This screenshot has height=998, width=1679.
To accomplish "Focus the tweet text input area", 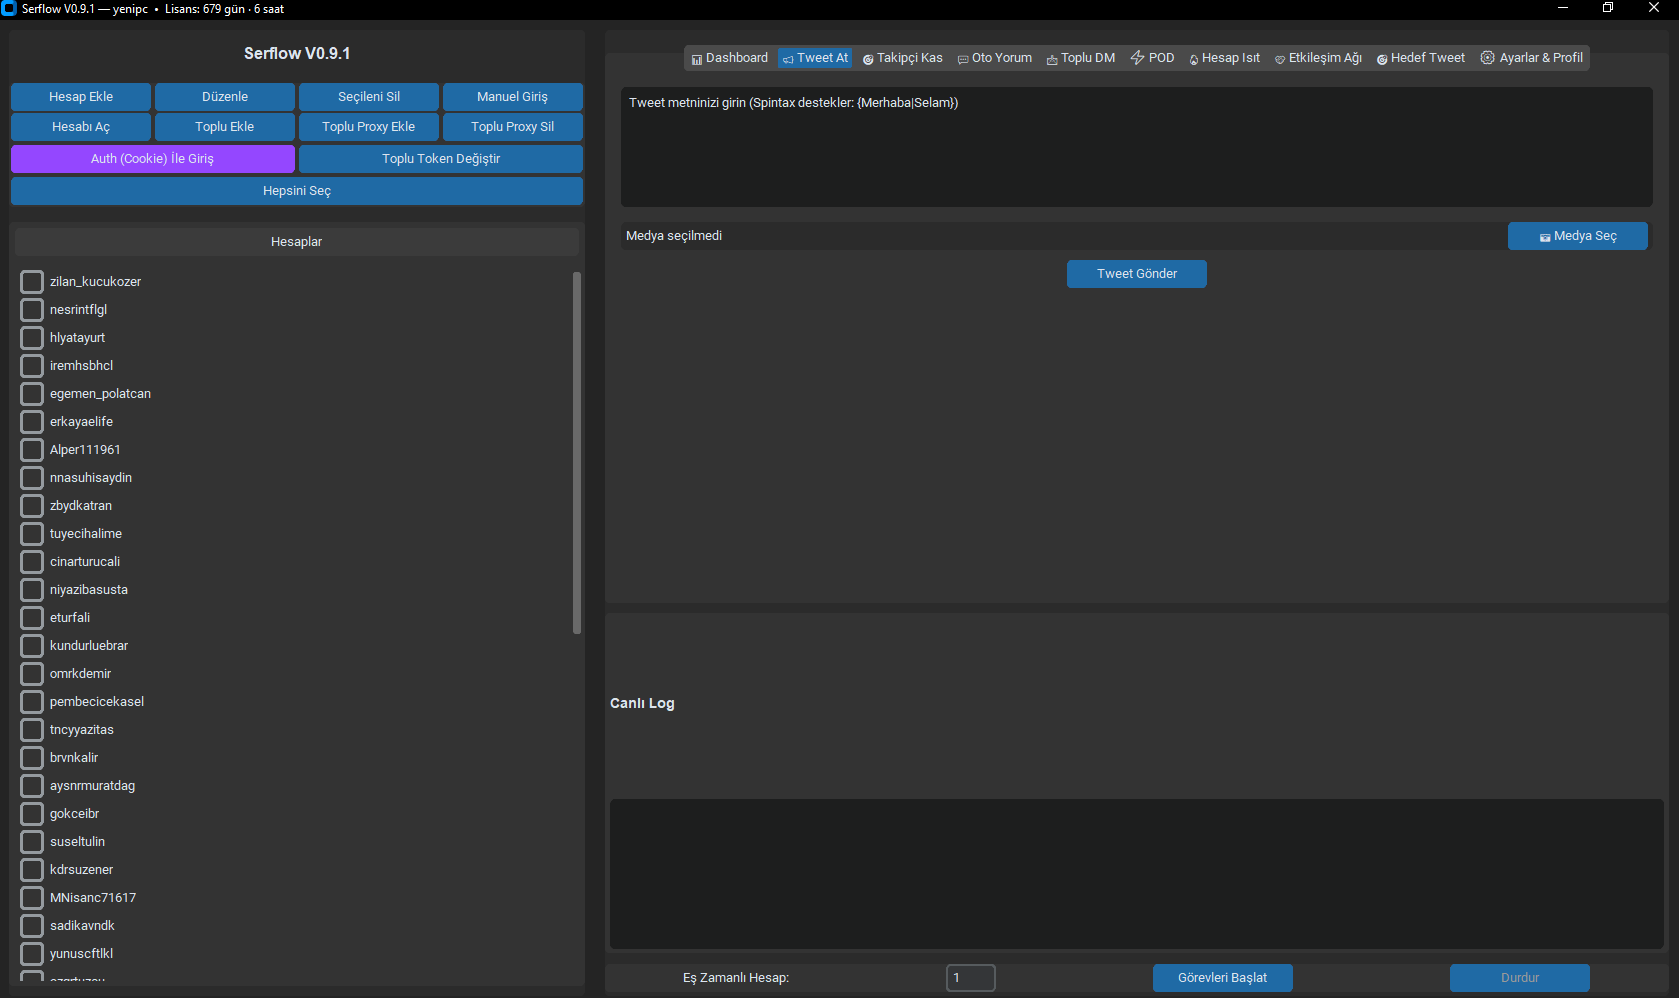I will coord(1136,147).
